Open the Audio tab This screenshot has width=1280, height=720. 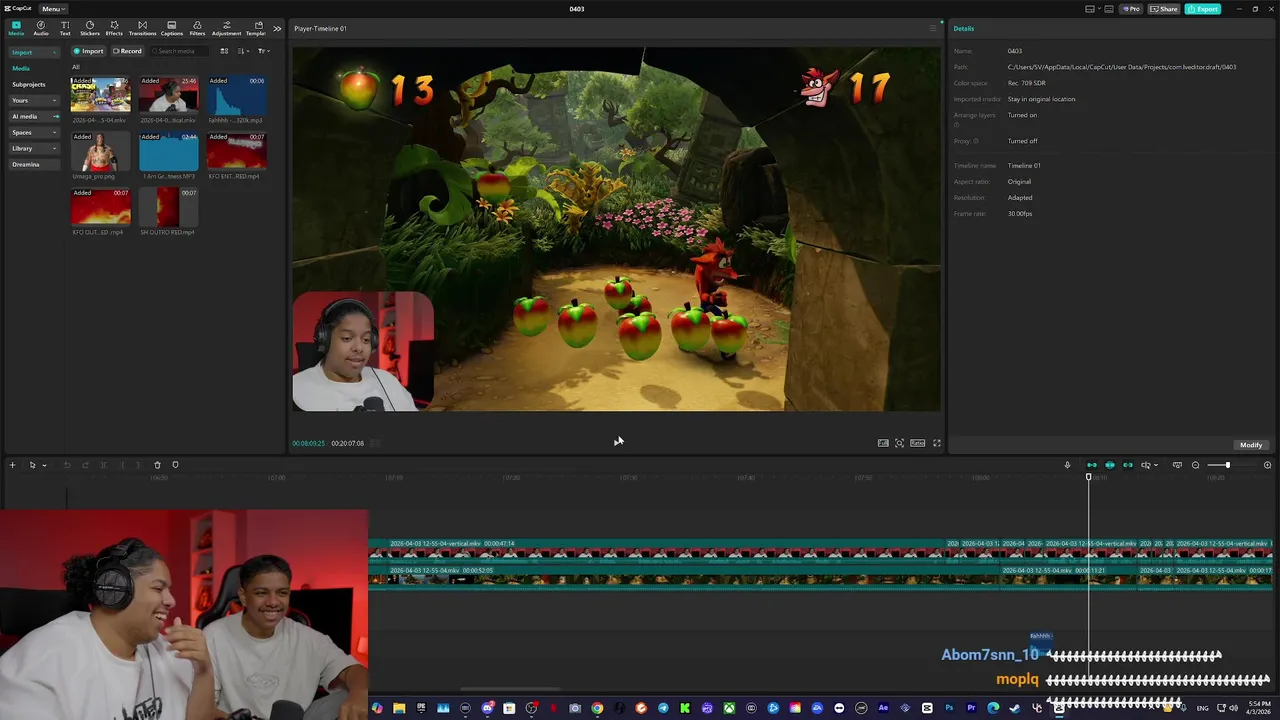[41, 28]
